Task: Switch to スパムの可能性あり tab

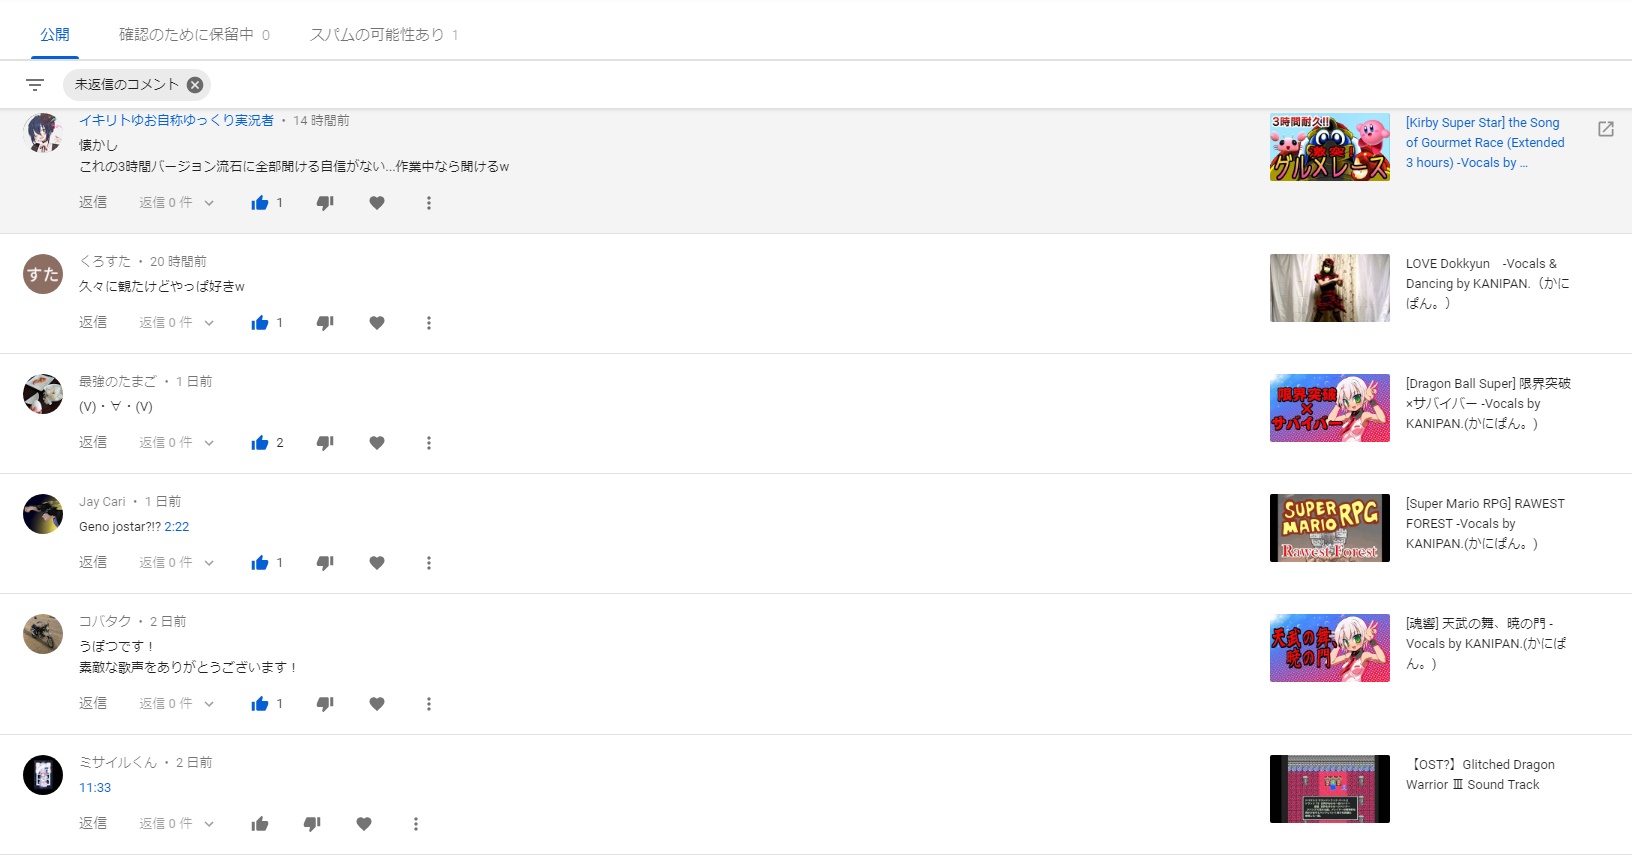Action: coord(383,35)
